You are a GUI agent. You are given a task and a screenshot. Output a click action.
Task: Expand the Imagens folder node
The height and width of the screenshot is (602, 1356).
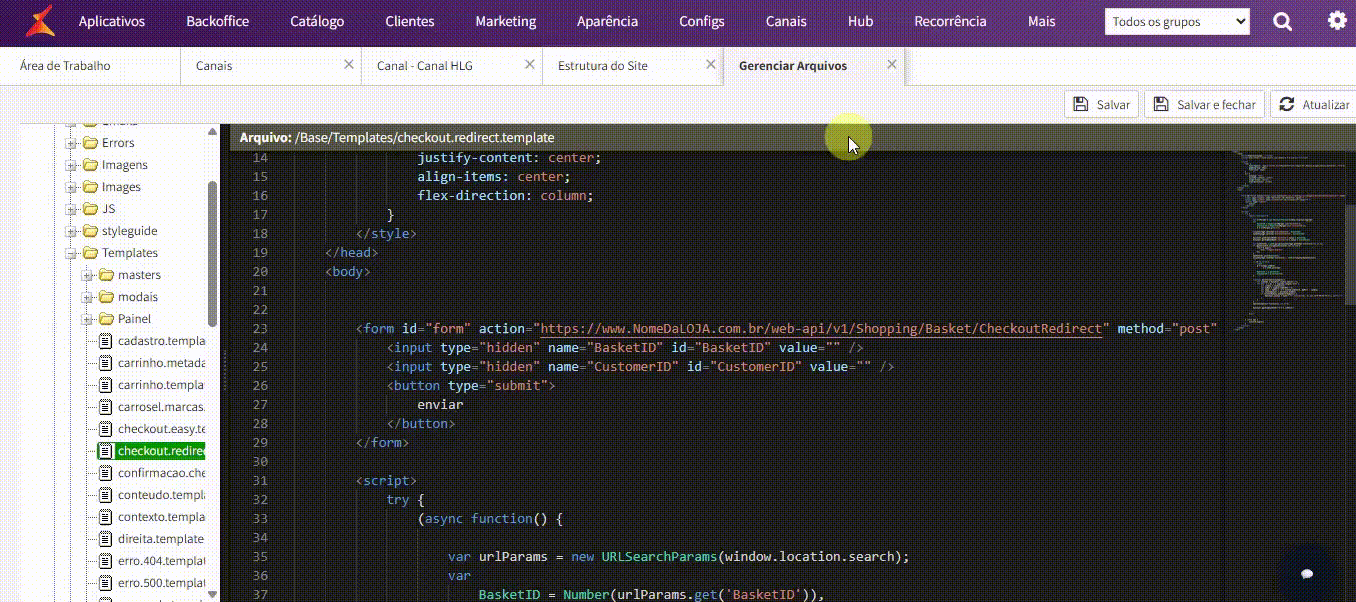pos(72,165)
